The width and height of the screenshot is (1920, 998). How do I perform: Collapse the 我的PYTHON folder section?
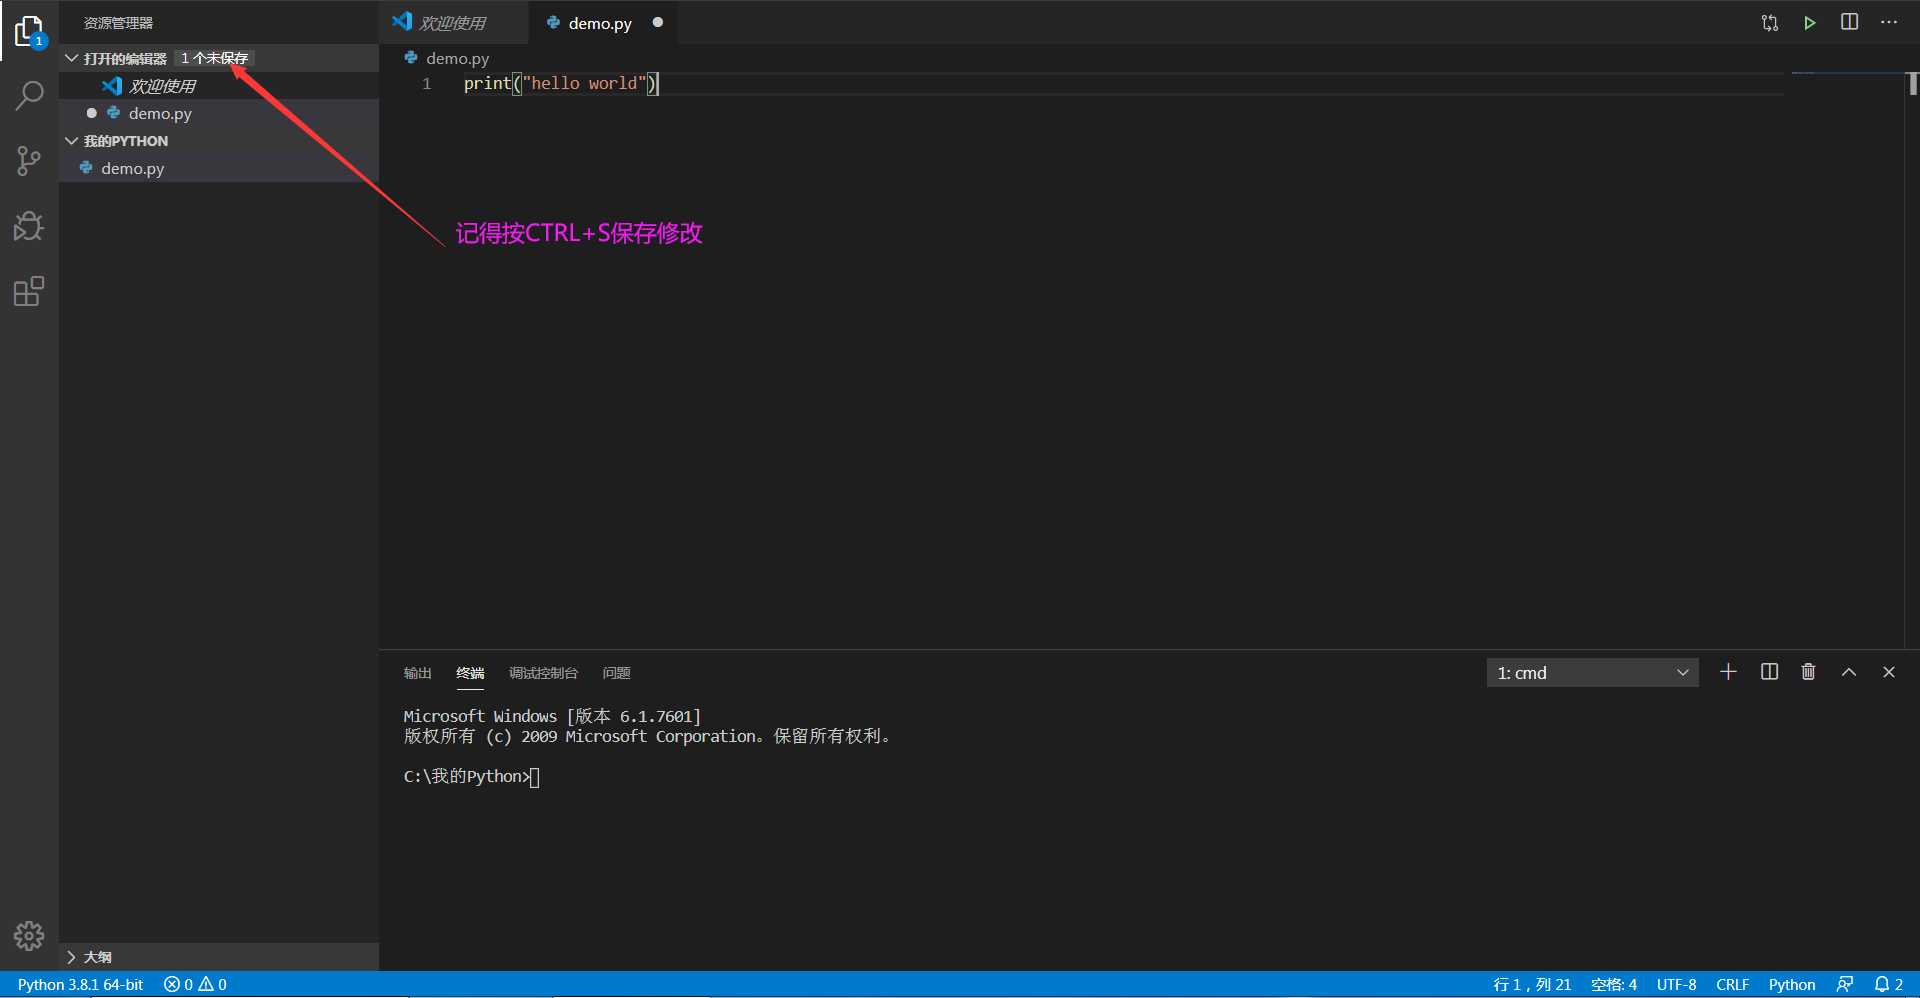coord(218,141)
